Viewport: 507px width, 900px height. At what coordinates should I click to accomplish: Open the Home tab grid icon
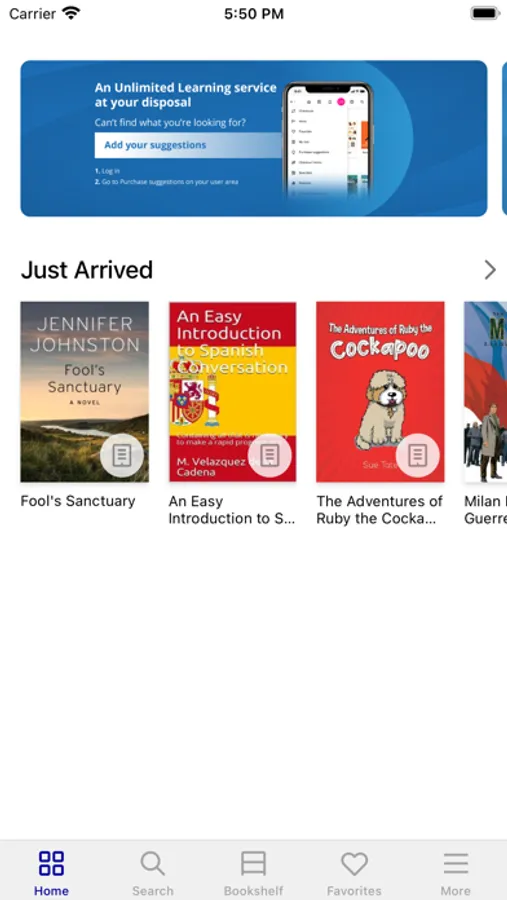[x=51, y=863]
